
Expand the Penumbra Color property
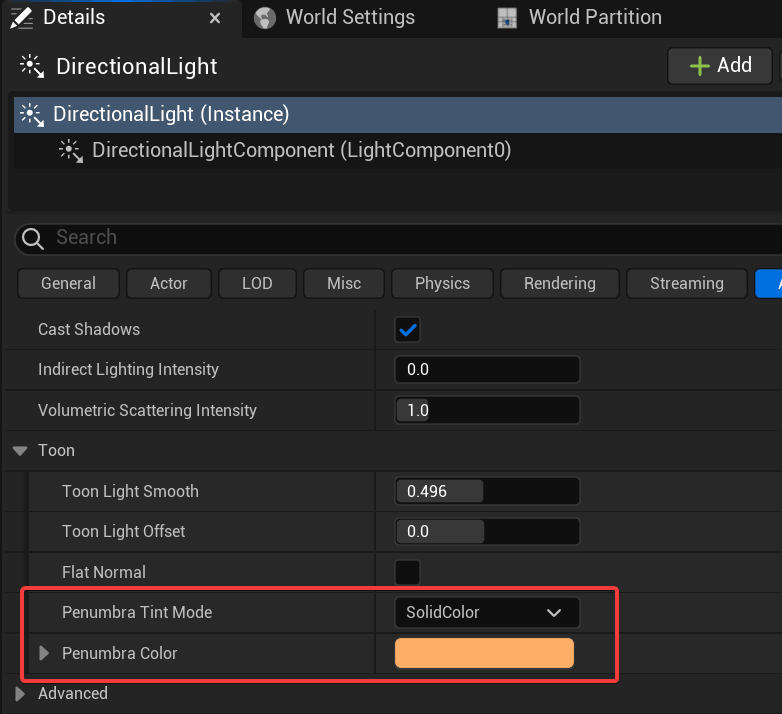coord(44,653)
